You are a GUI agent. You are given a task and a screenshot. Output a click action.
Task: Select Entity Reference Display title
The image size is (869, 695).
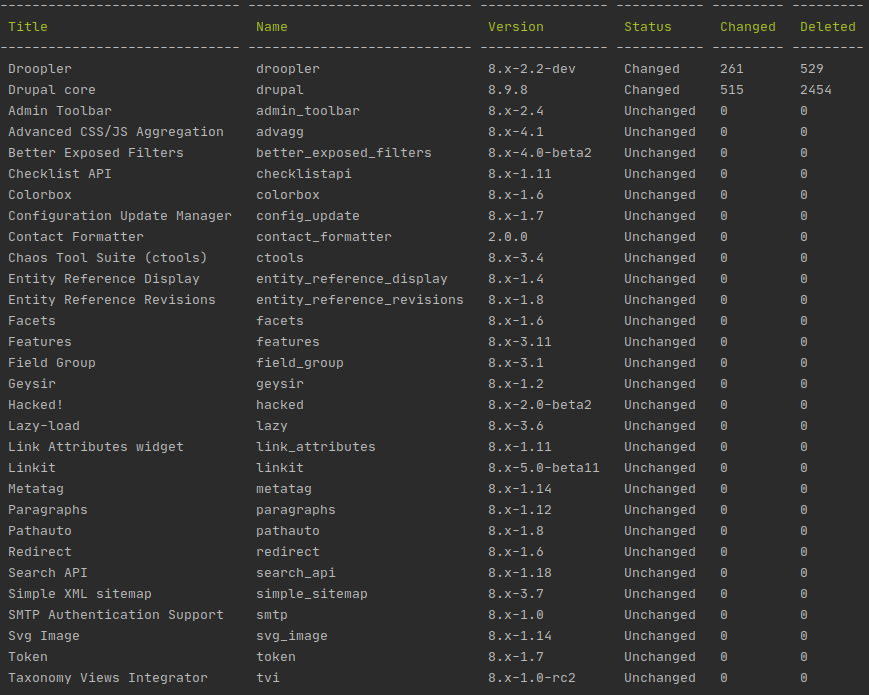(x=104, y=279)
